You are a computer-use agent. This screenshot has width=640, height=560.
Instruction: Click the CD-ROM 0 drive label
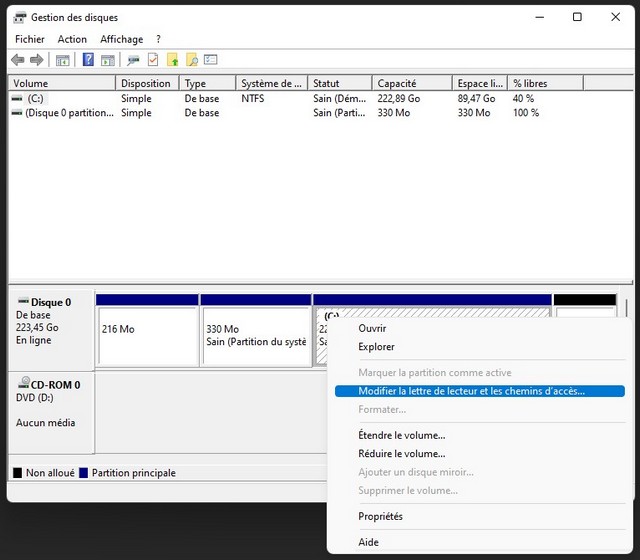[x=55, y=385]
